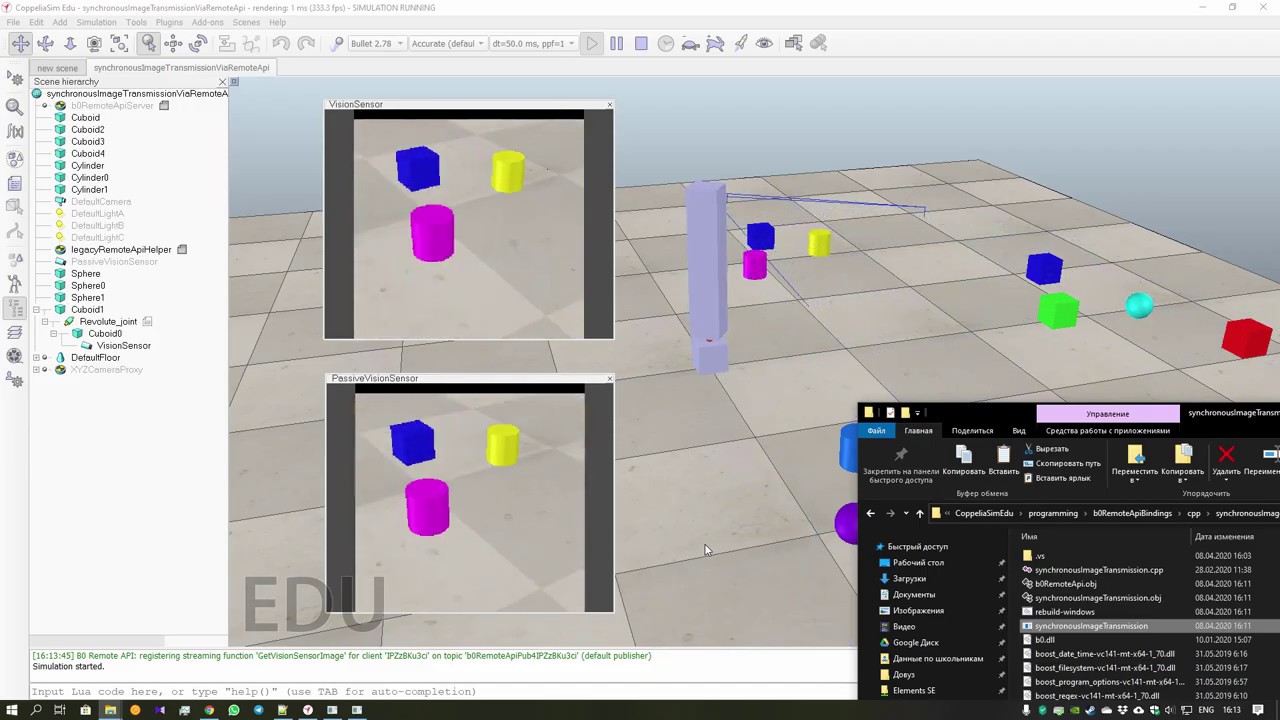Screen dimensions: 1280x720
Task: Select the object translate tool
Action: pos(173,43)
